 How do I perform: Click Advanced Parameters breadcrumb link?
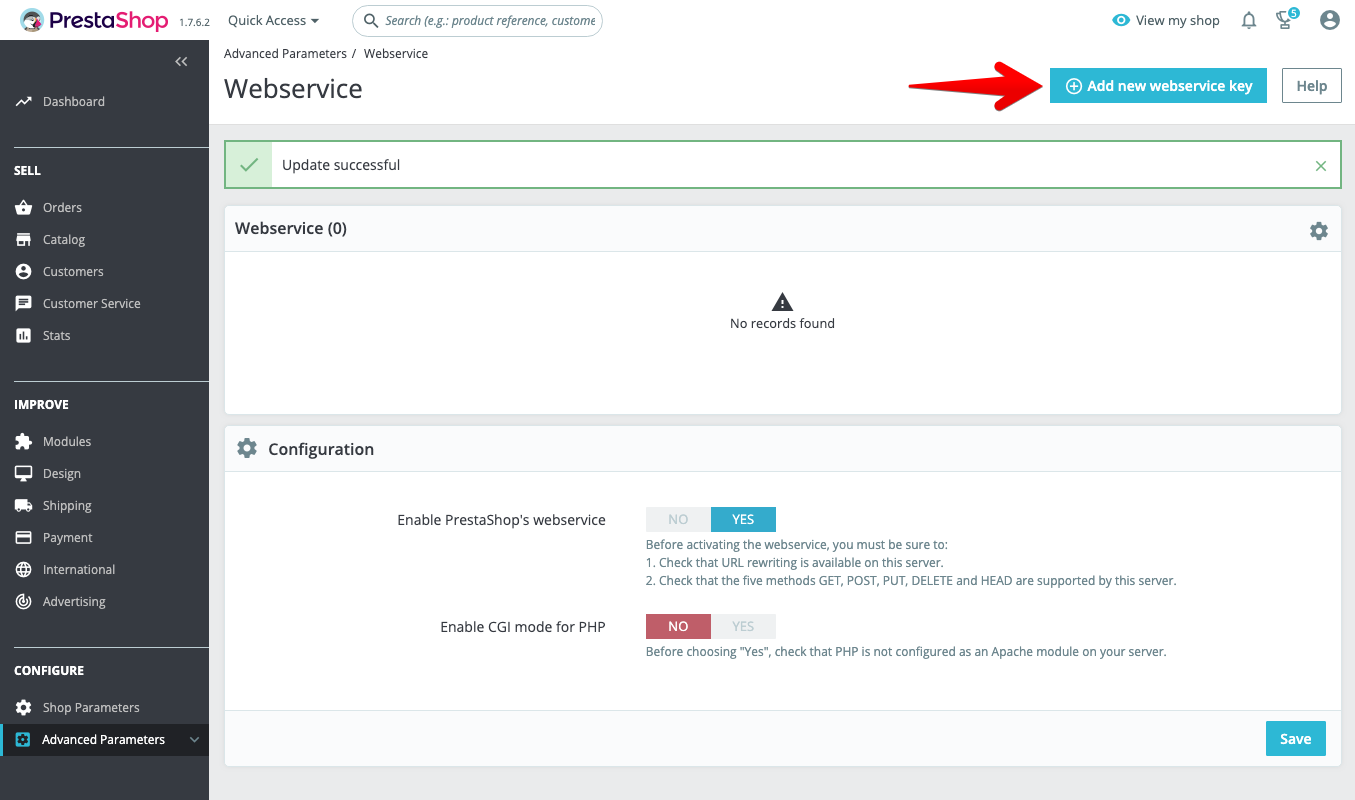click(285, 54)
